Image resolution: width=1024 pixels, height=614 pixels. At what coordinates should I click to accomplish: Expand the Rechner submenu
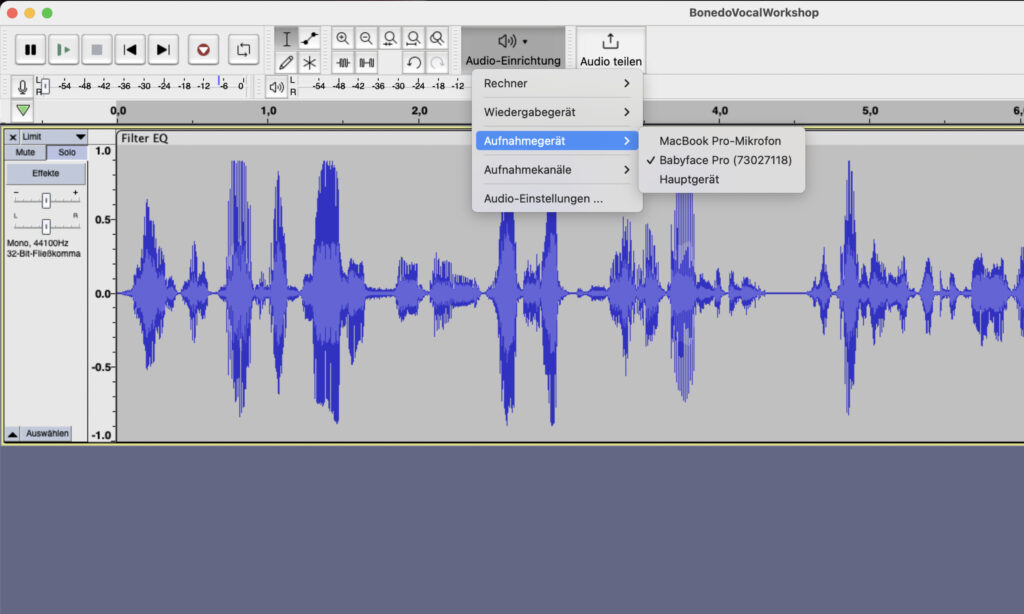coord(557,84)
